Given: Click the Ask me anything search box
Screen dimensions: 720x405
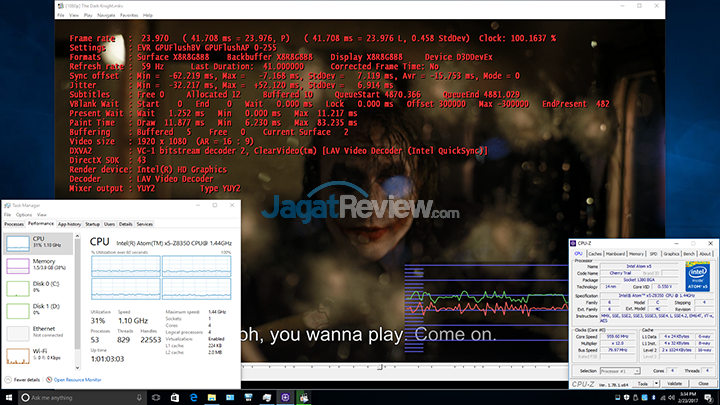Looking at the screenshot, I should [80, 397].
